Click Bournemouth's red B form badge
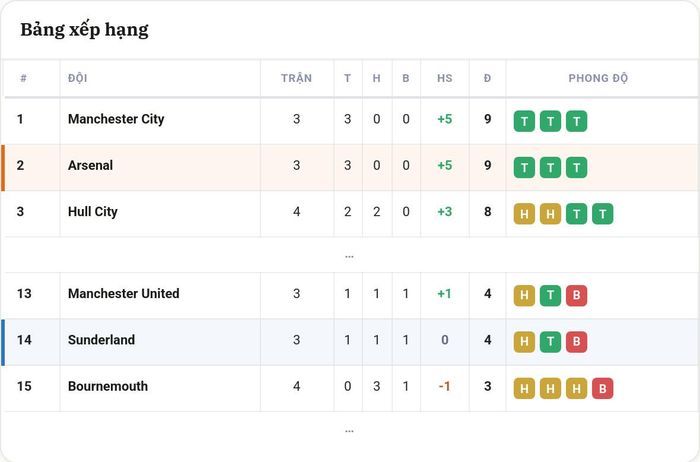This screenshot has height=462, width=700. tap(603, 388)
